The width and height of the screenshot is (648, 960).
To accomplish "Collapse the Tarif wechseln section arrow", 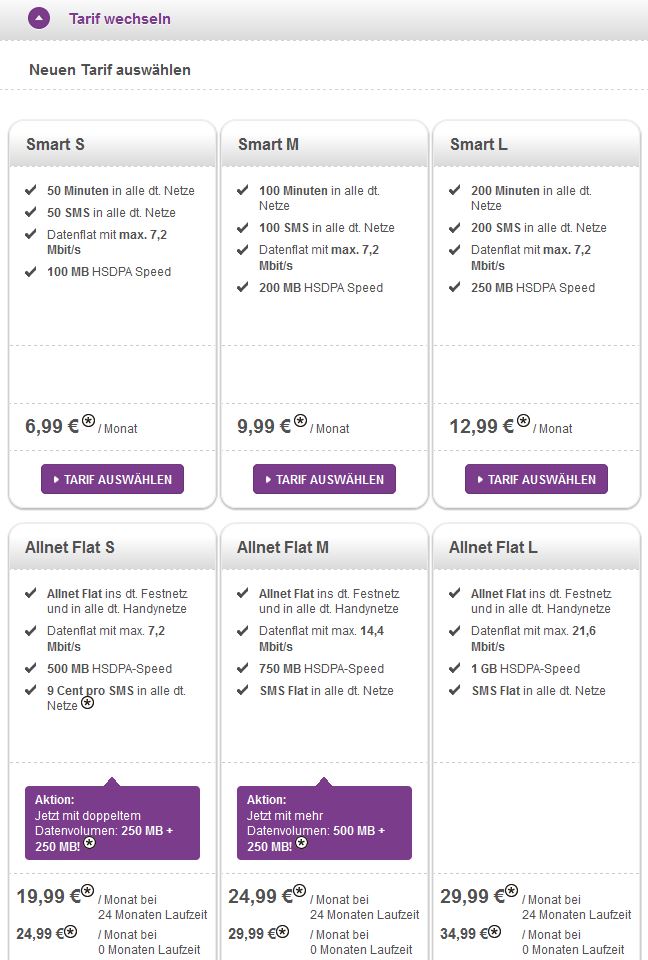I will pyautogui.click(x=39, y=18).
